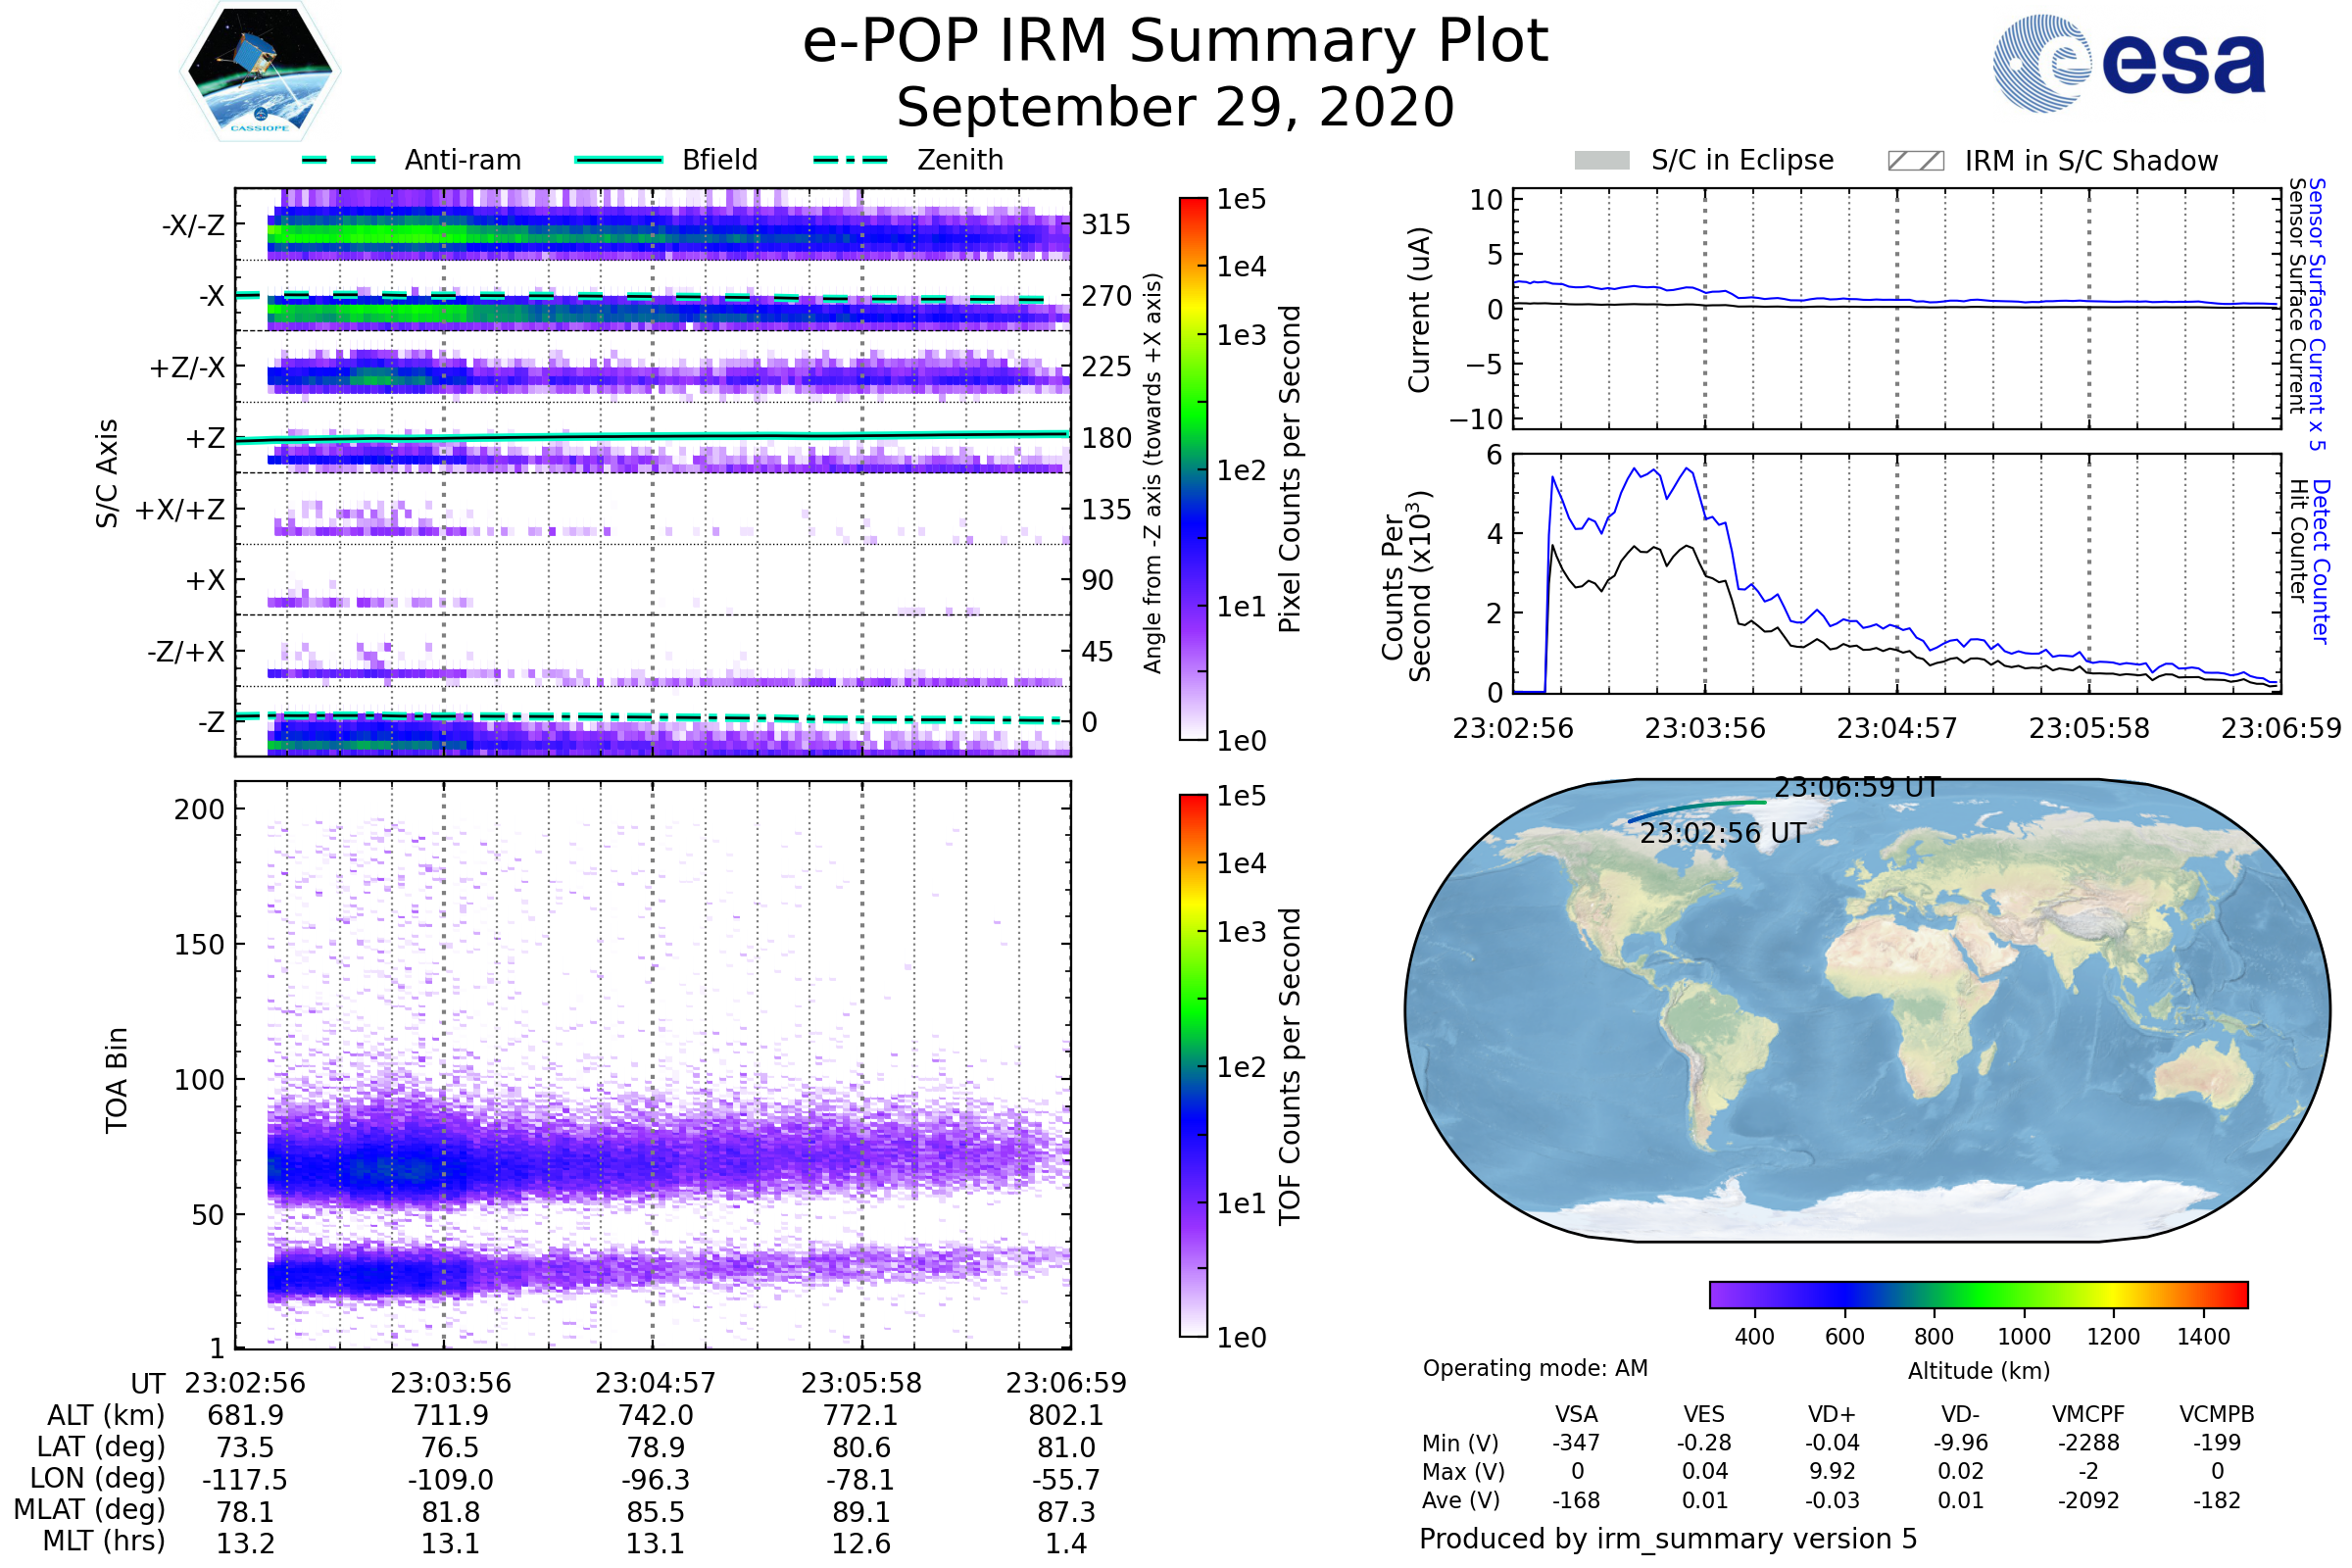
Task: Click the e-POP IRM Summary Plot title
Action: click(x=1175, y=42)
